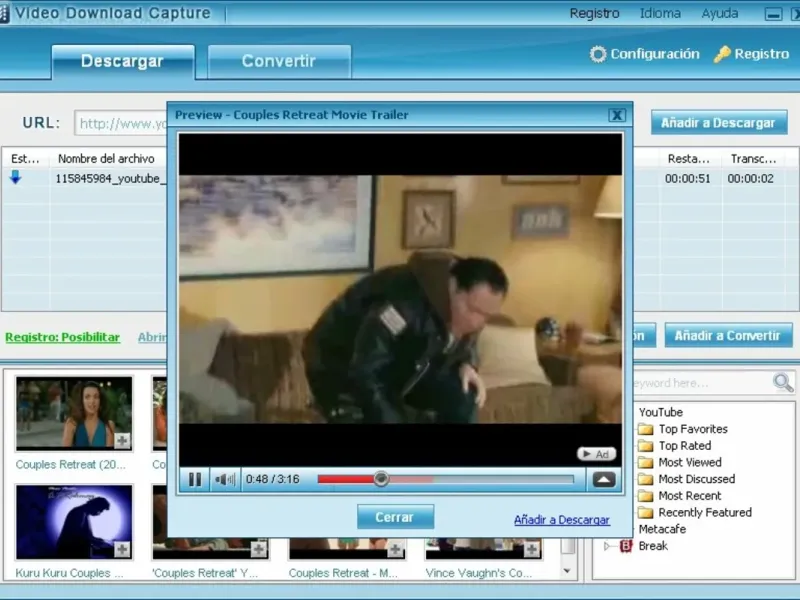Open the Kuru Kuru Couples thumbnail

pyautogui.click(x=74, y=522)
